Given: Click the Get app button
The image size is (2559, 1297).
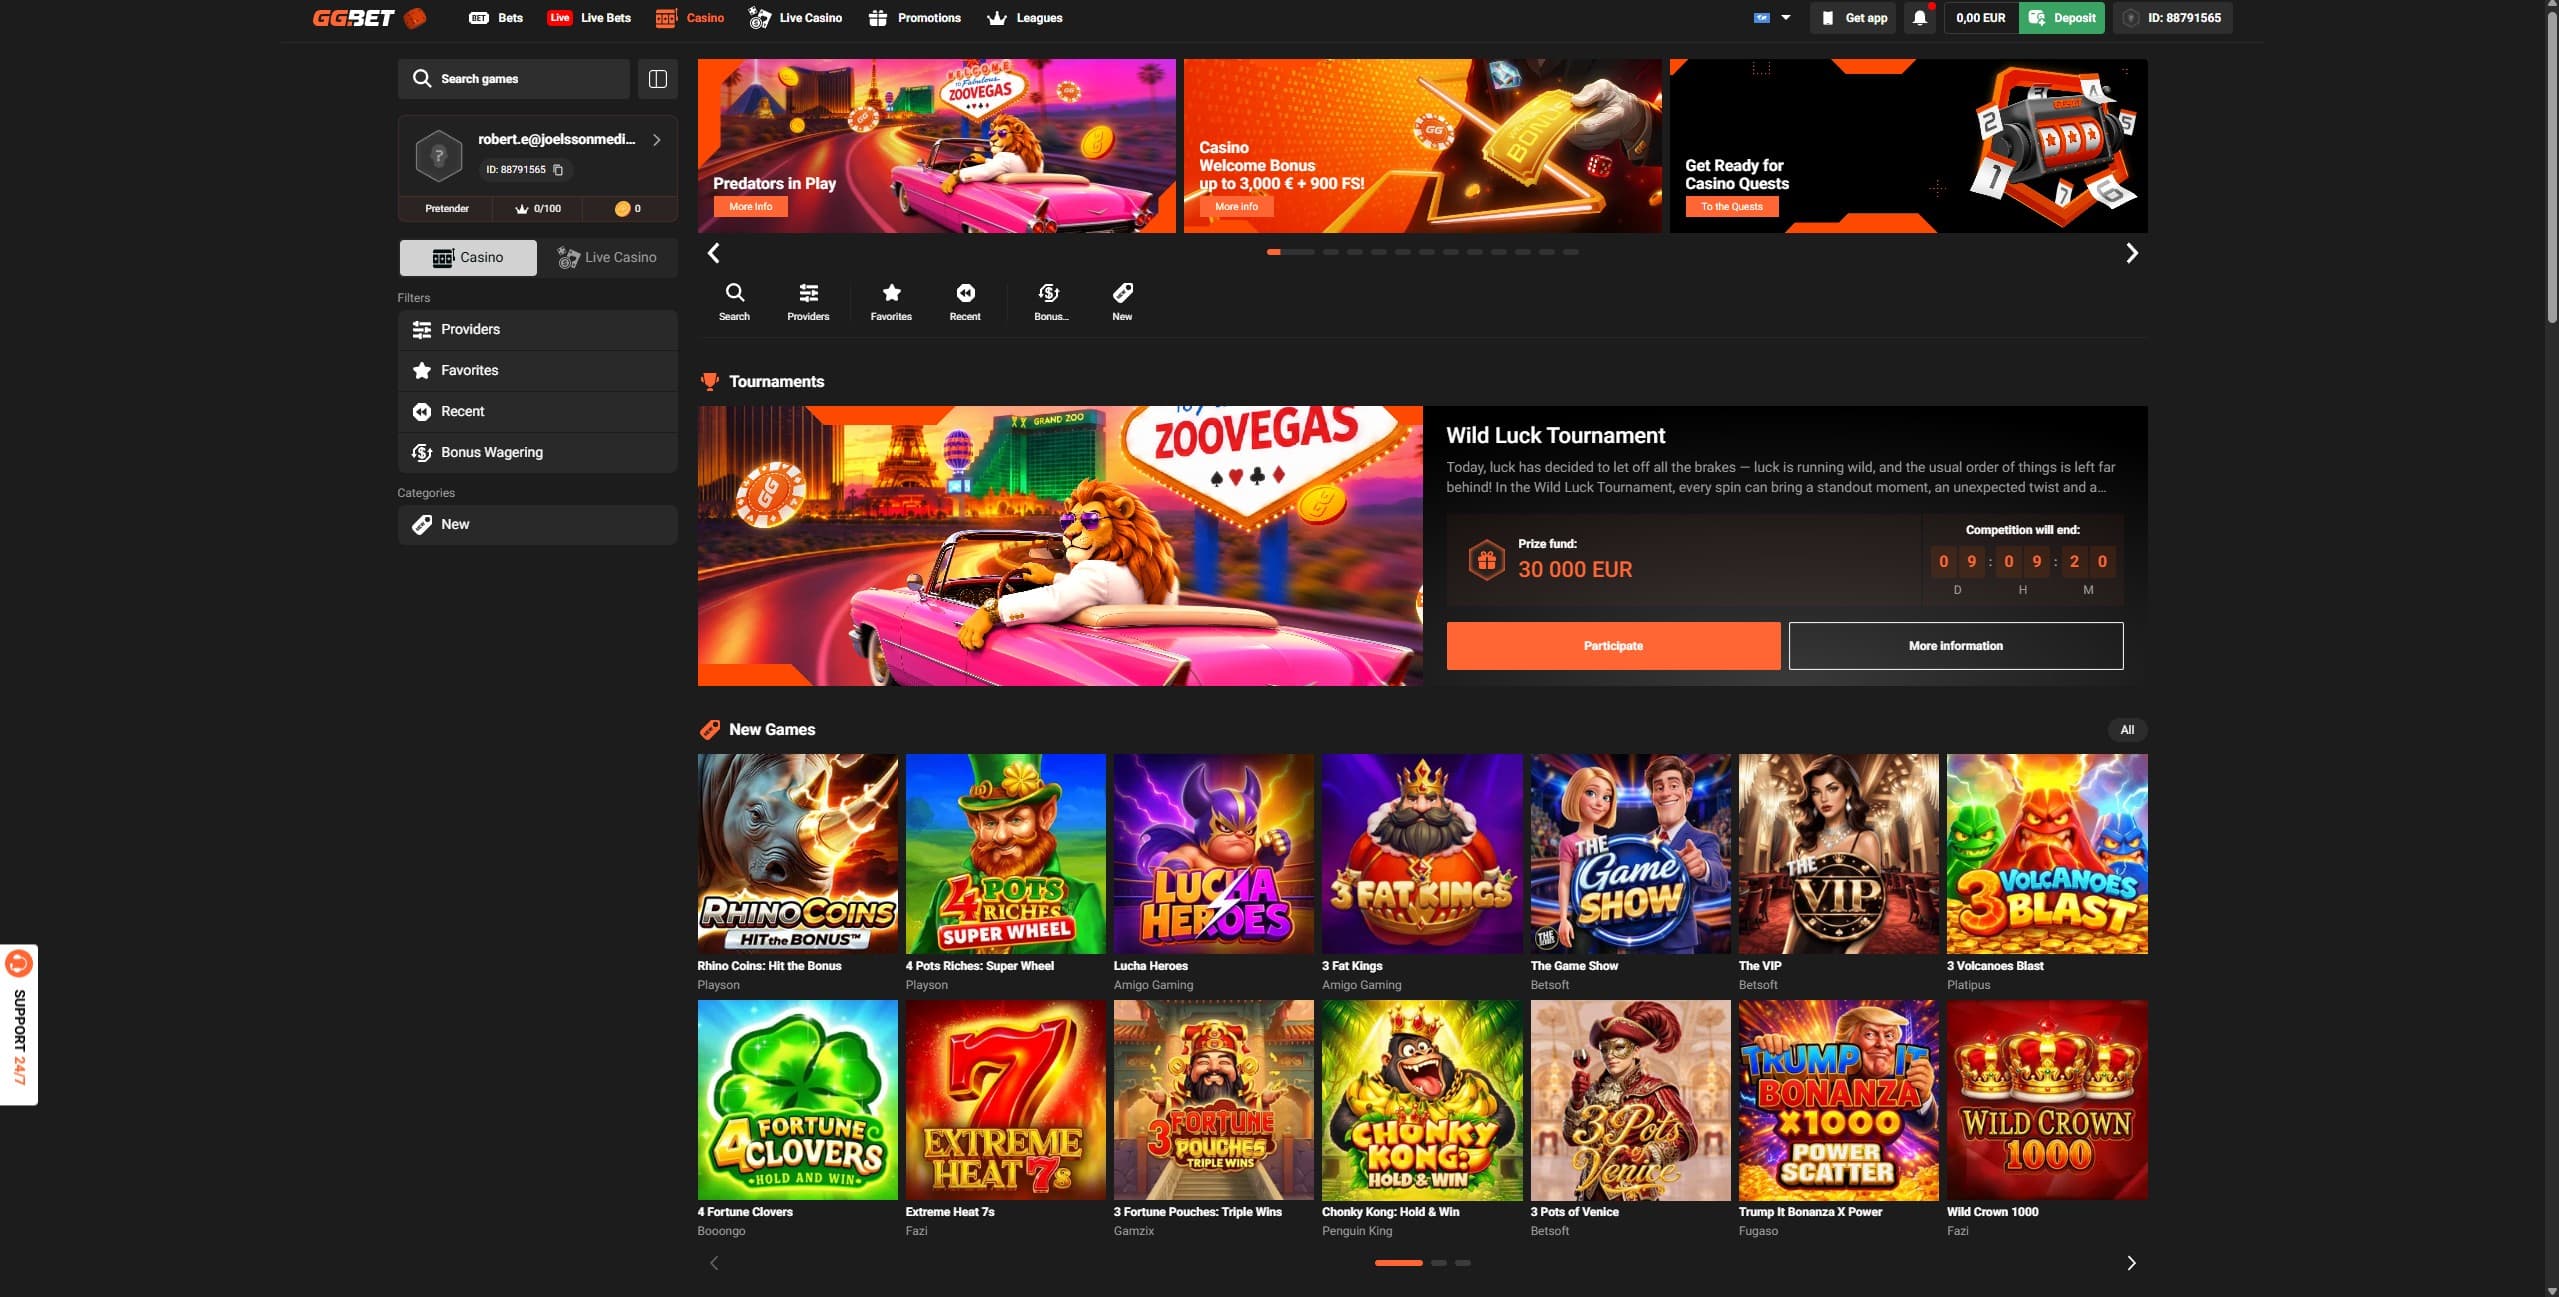Looking at the screenshot, I should pyautogui.click(x=1853, y=18).
